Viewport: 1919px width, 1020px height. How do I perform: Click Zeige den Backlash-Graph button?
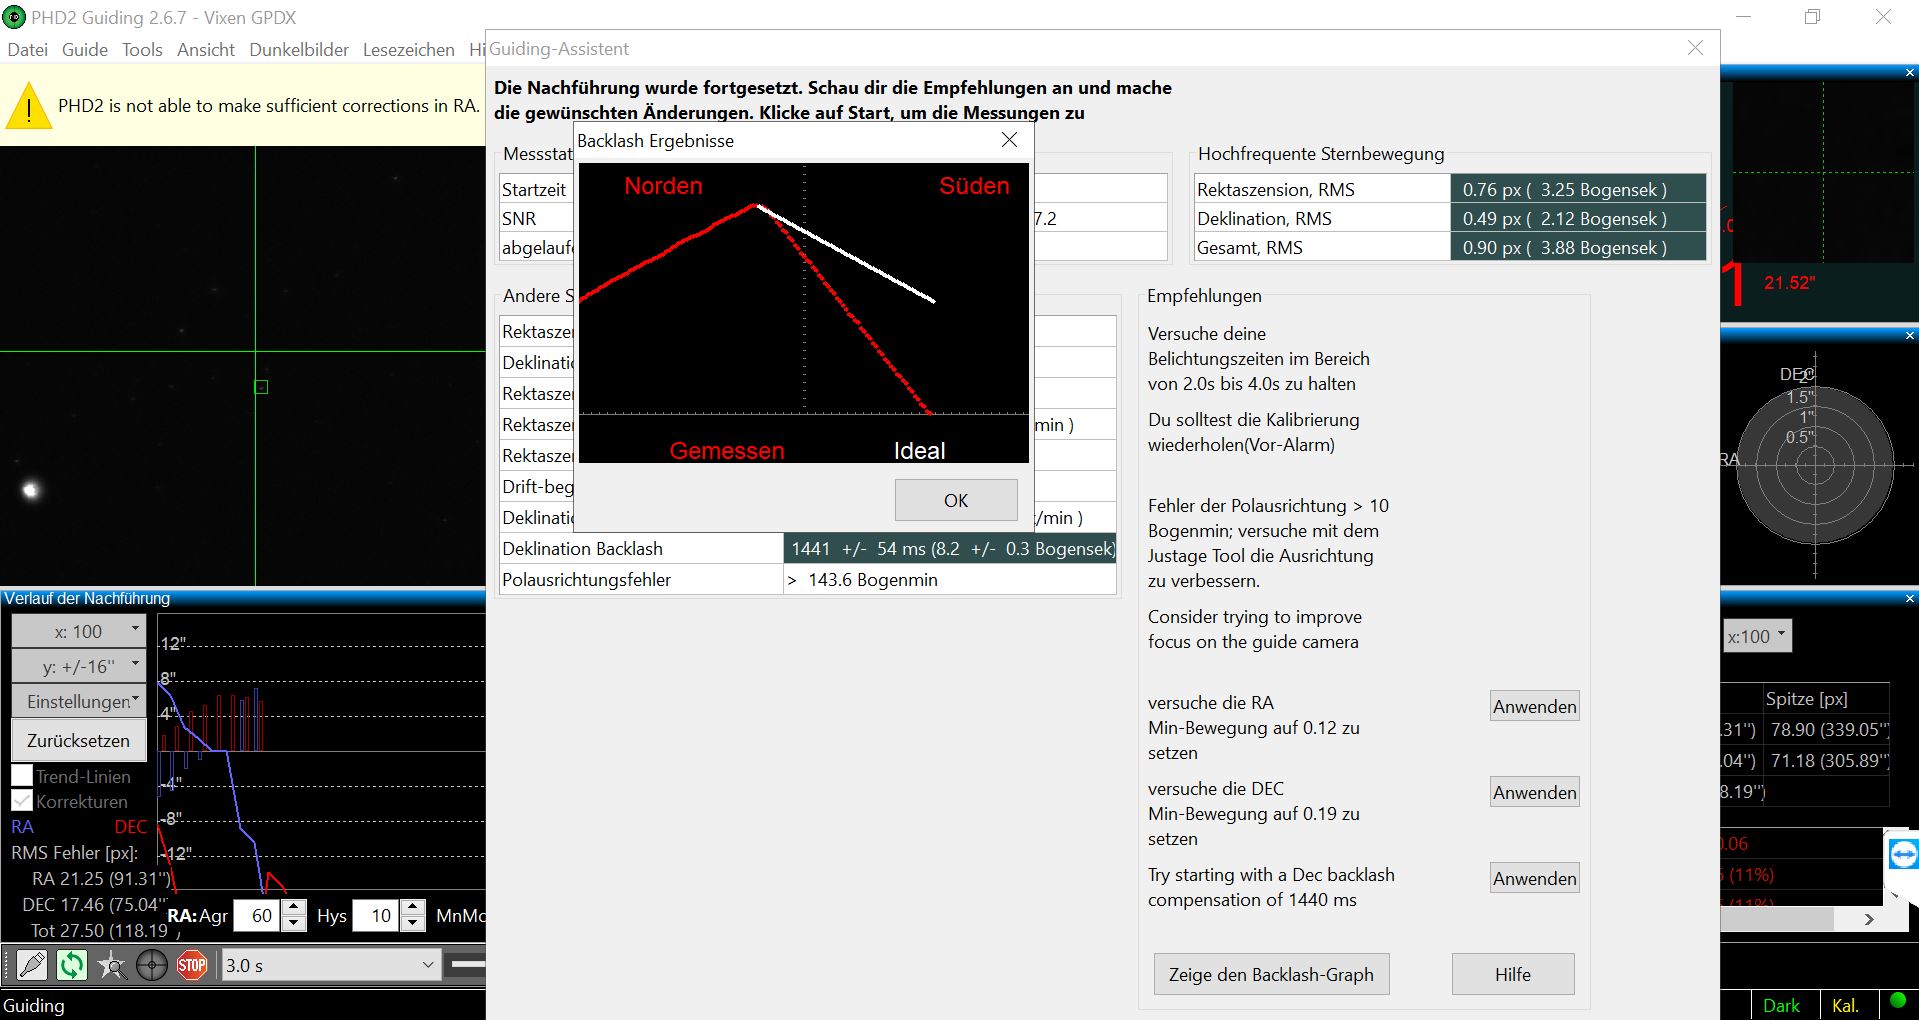point(1271,974)
